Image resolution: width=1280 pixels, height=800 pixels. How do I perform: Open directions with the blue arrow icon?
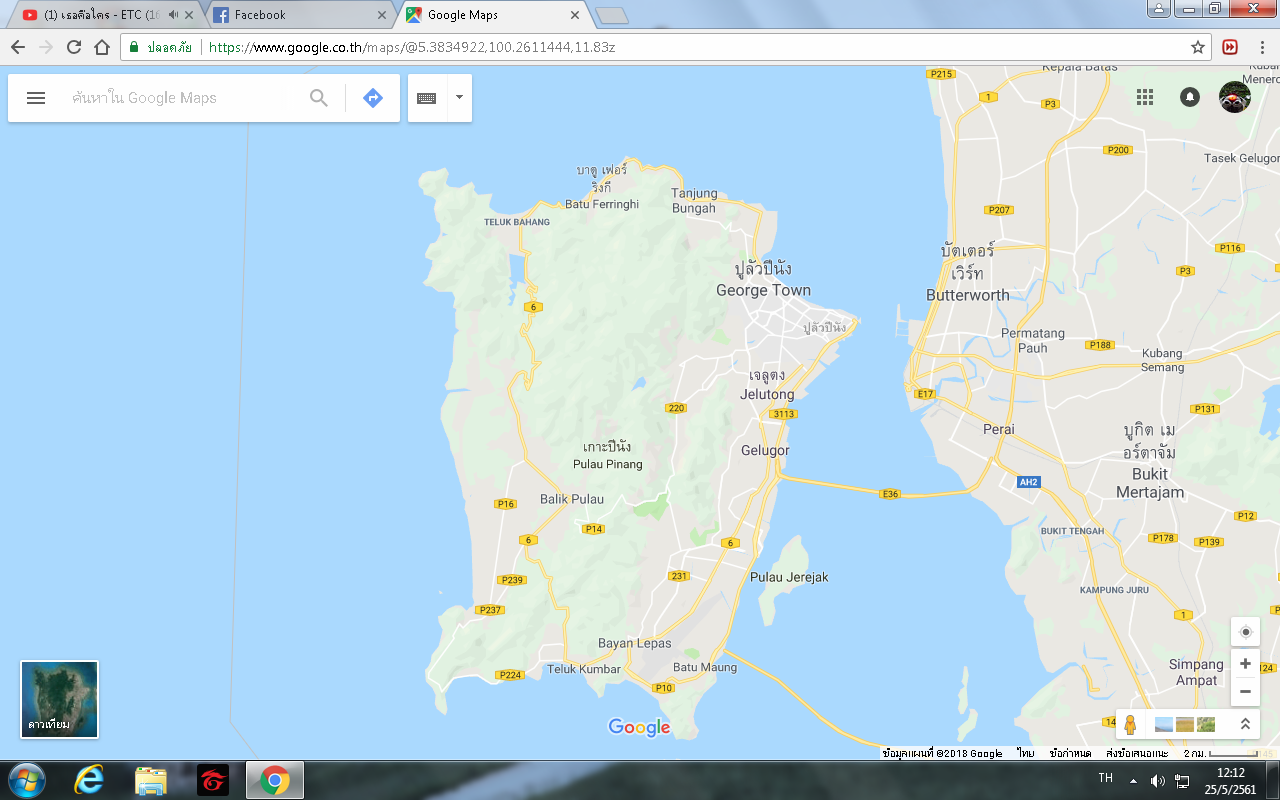373,98
